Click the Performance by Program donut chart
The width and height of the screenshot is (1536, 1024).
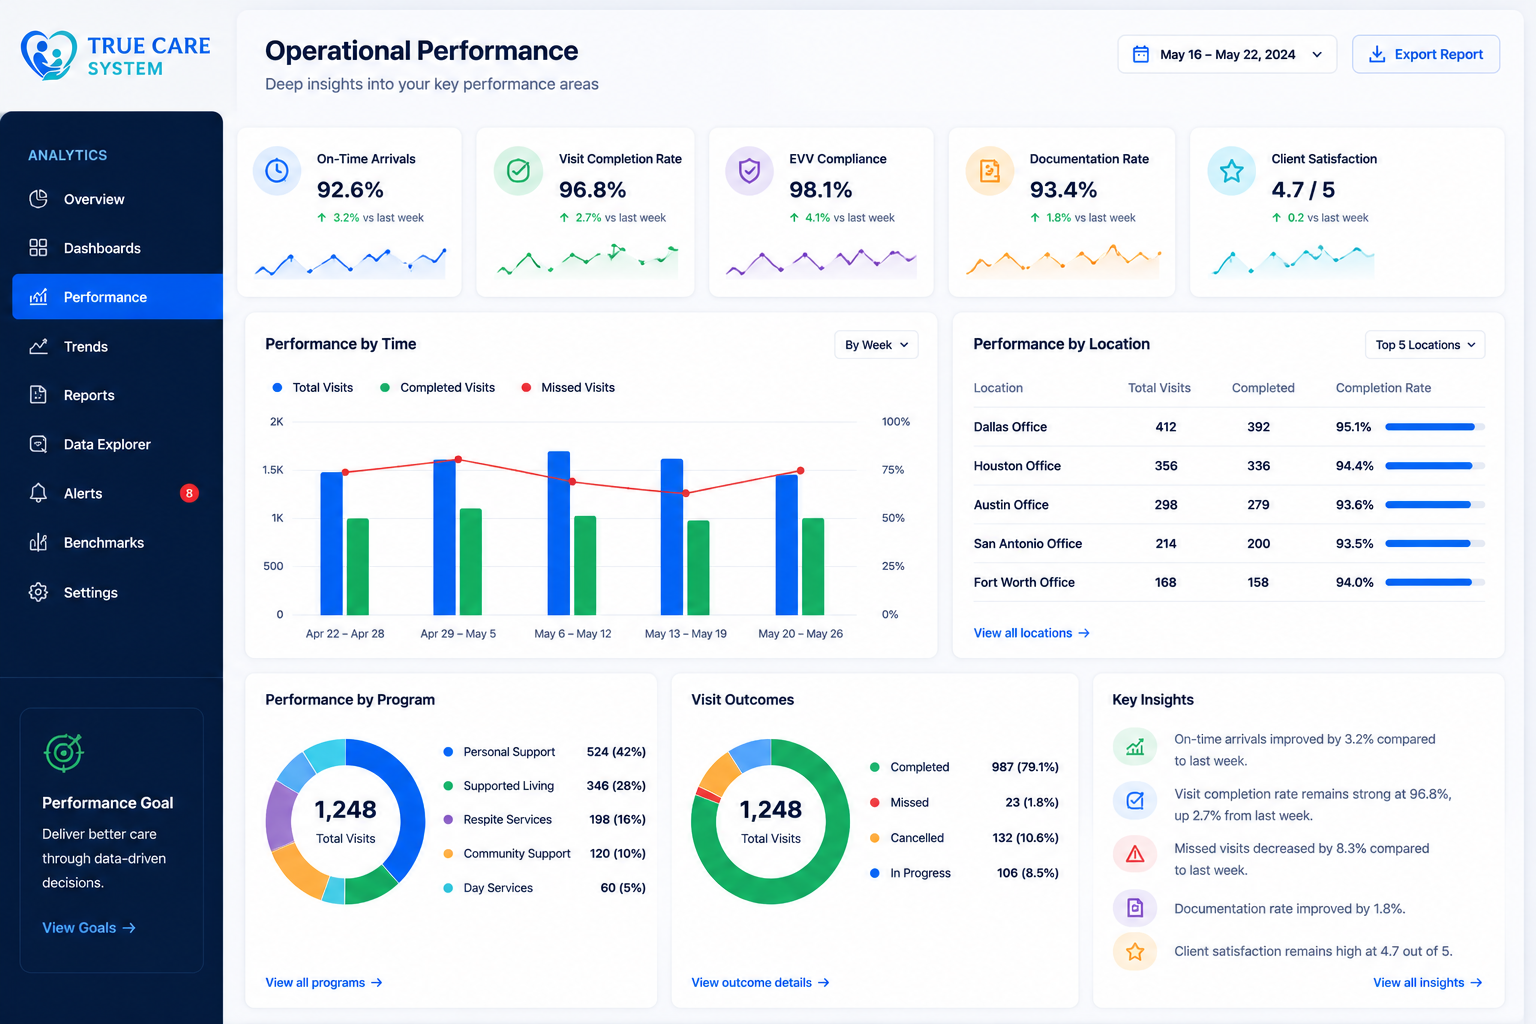[346, 822]
